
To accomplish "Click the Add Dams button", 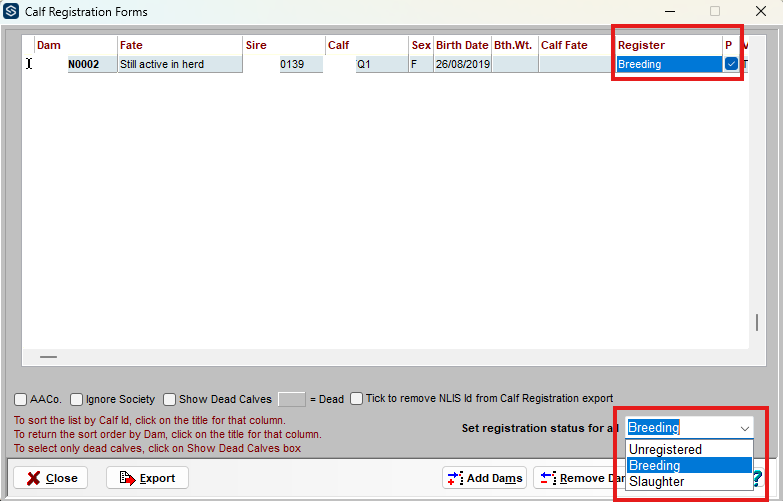I will (x=484, y=478).
